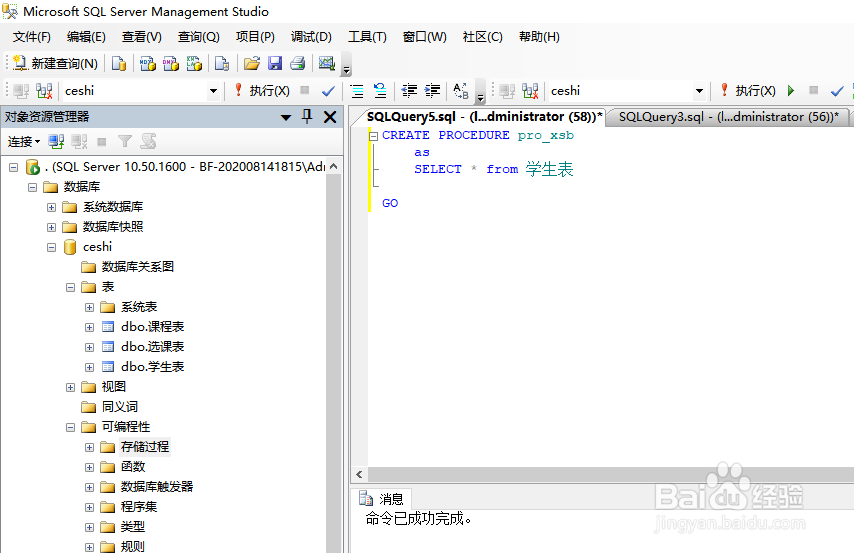
Task: Open the 查询(Q) menu
Action: [x=199, y=37]
